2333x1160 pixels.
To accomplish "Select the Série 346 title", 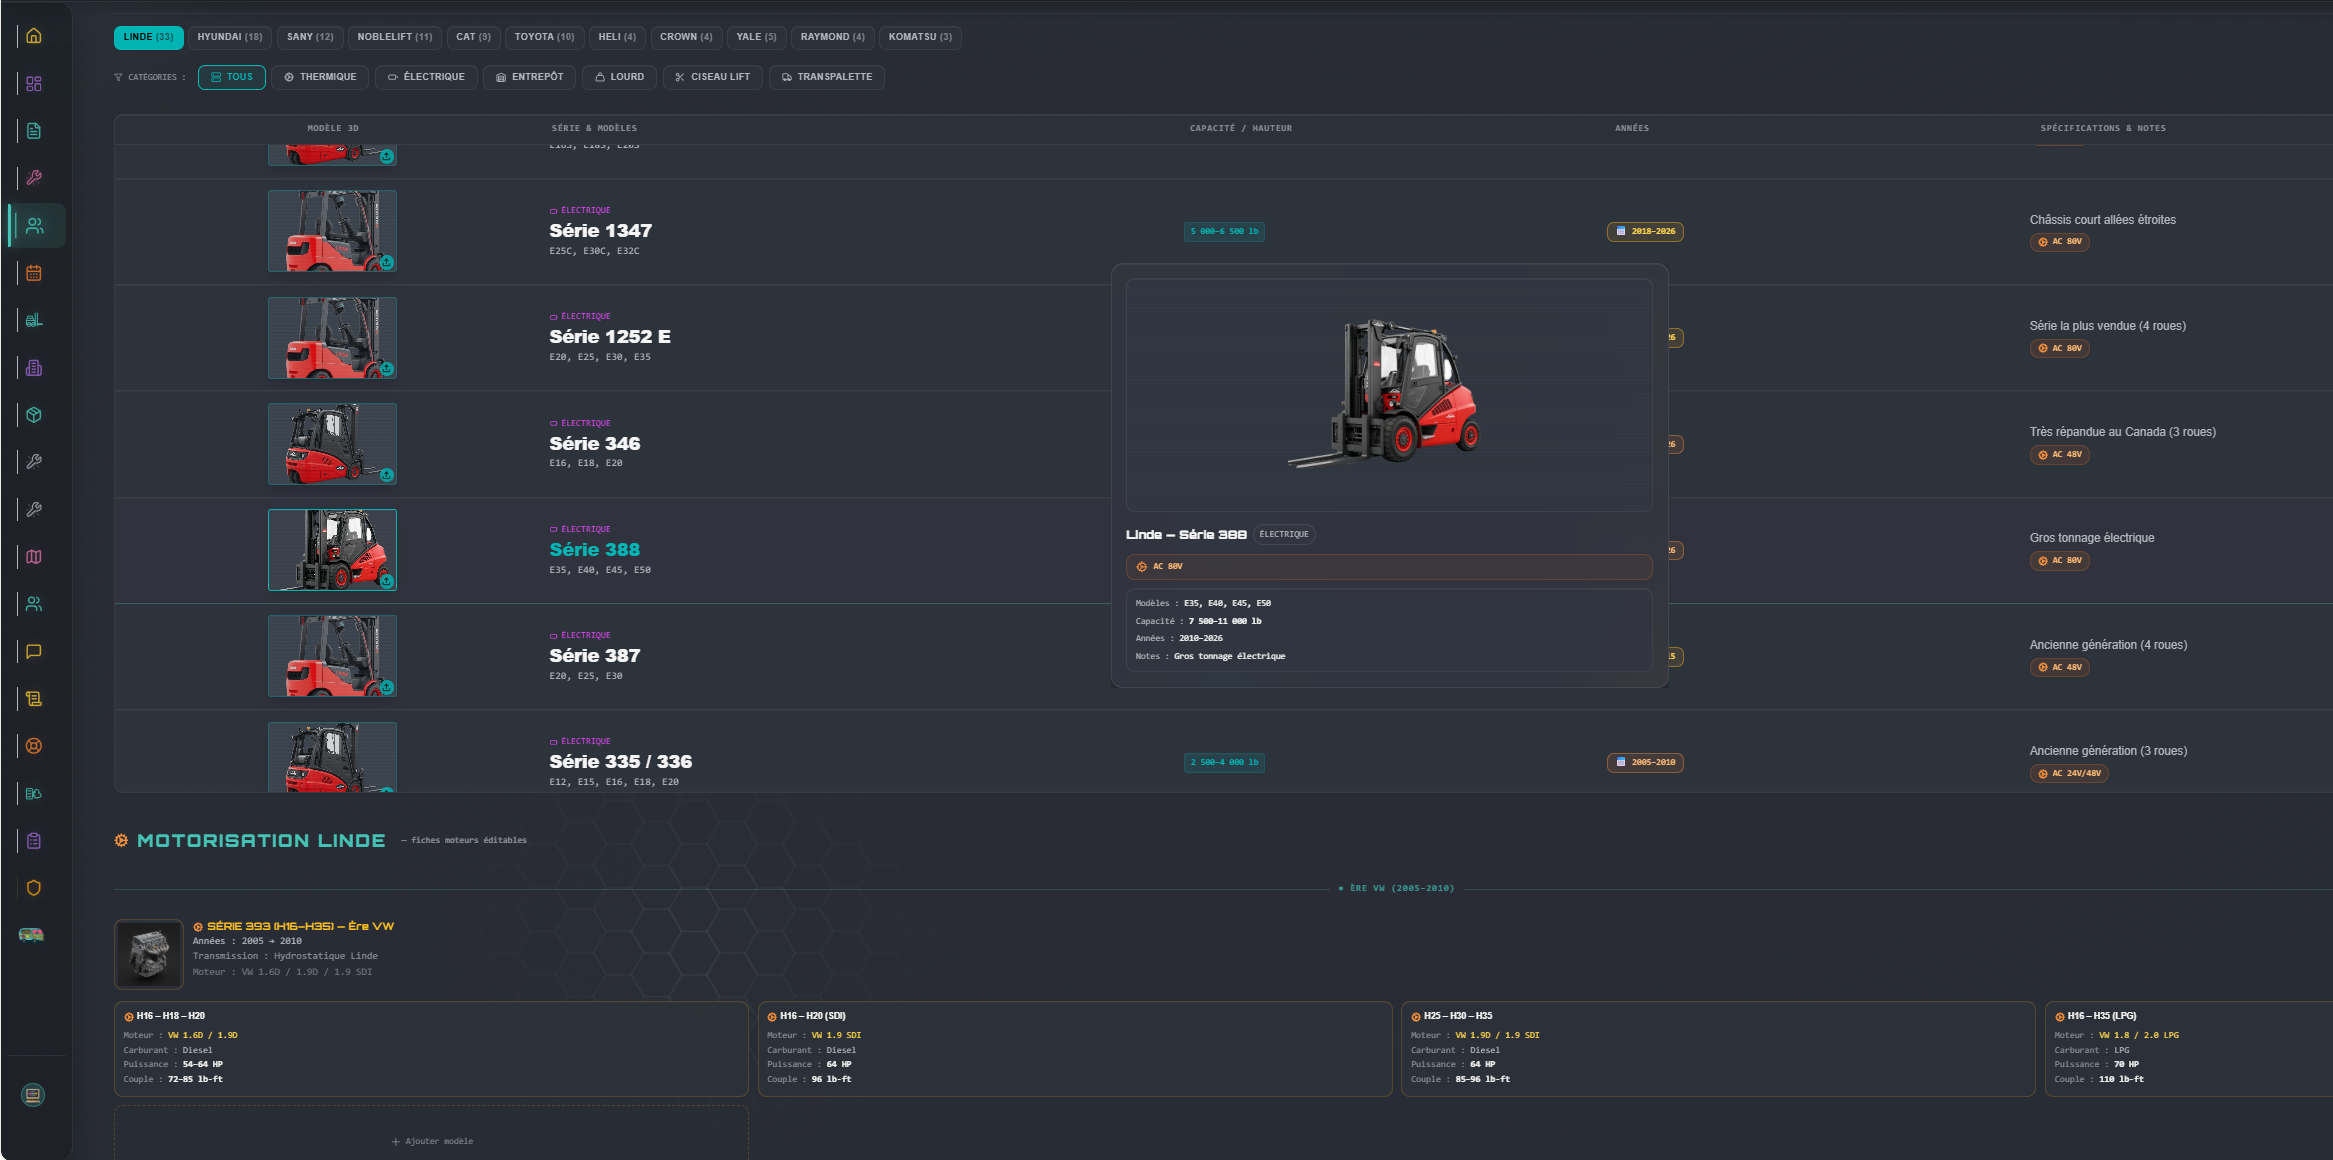I will [x=594, y=444].
